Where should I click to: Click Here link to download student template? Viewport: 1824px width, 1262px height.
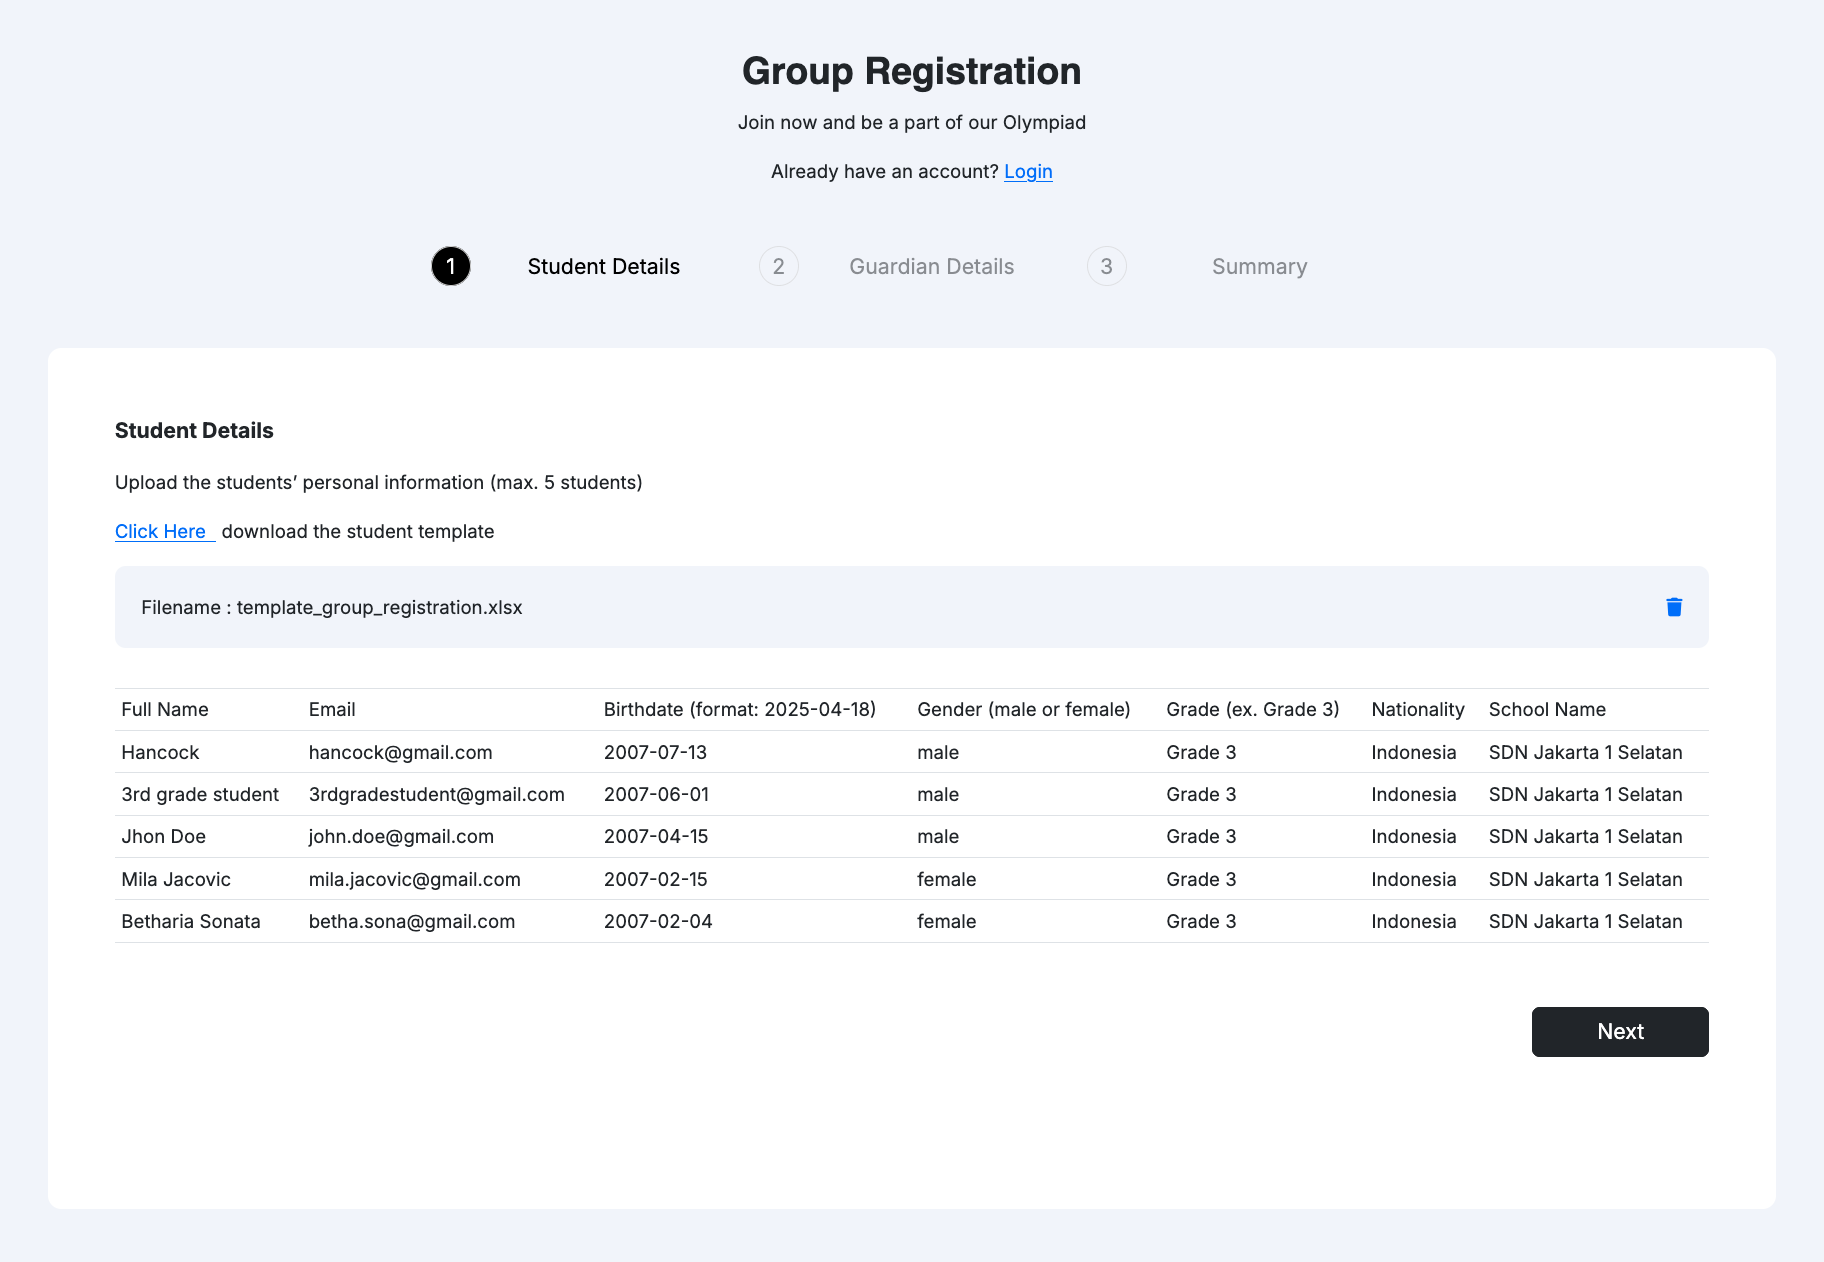coord(161,531)
